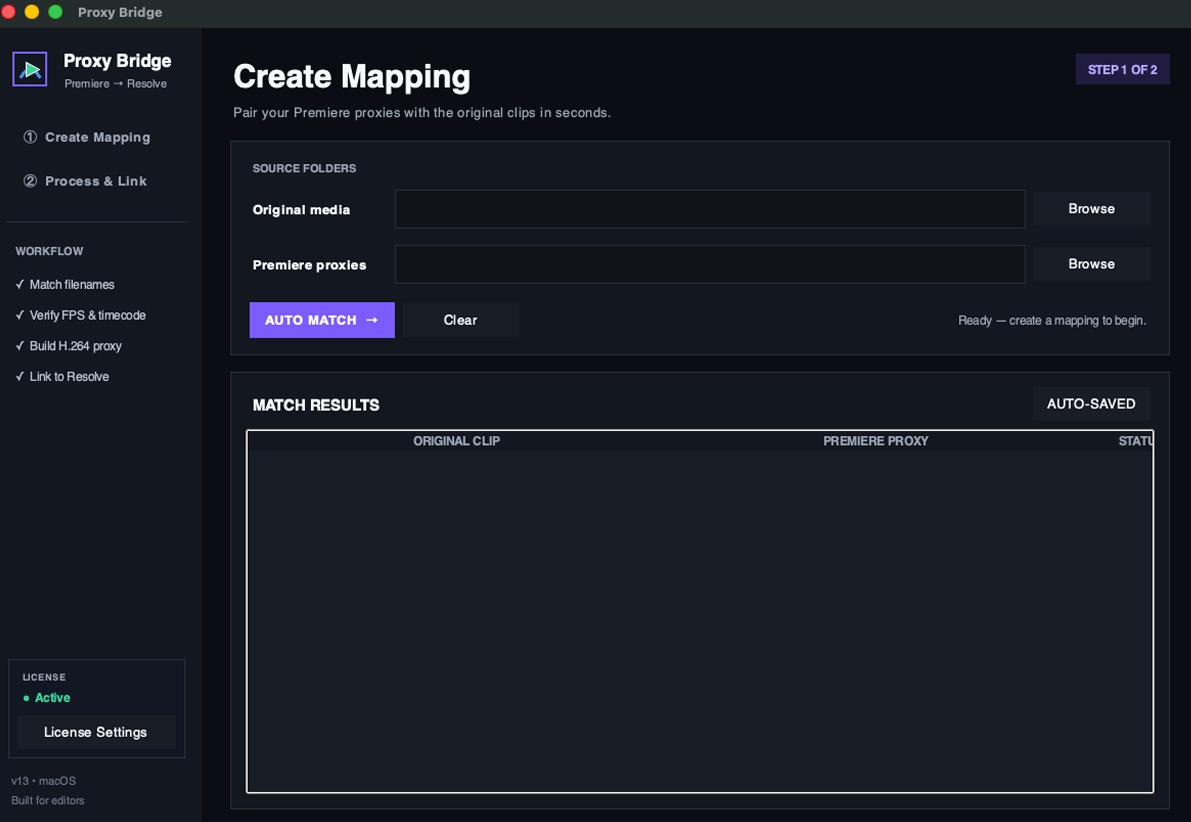This screenshot has width=1191, height=822.
Task: Click the MATCH RESULTS heading
Action: (x=316, y=405)
